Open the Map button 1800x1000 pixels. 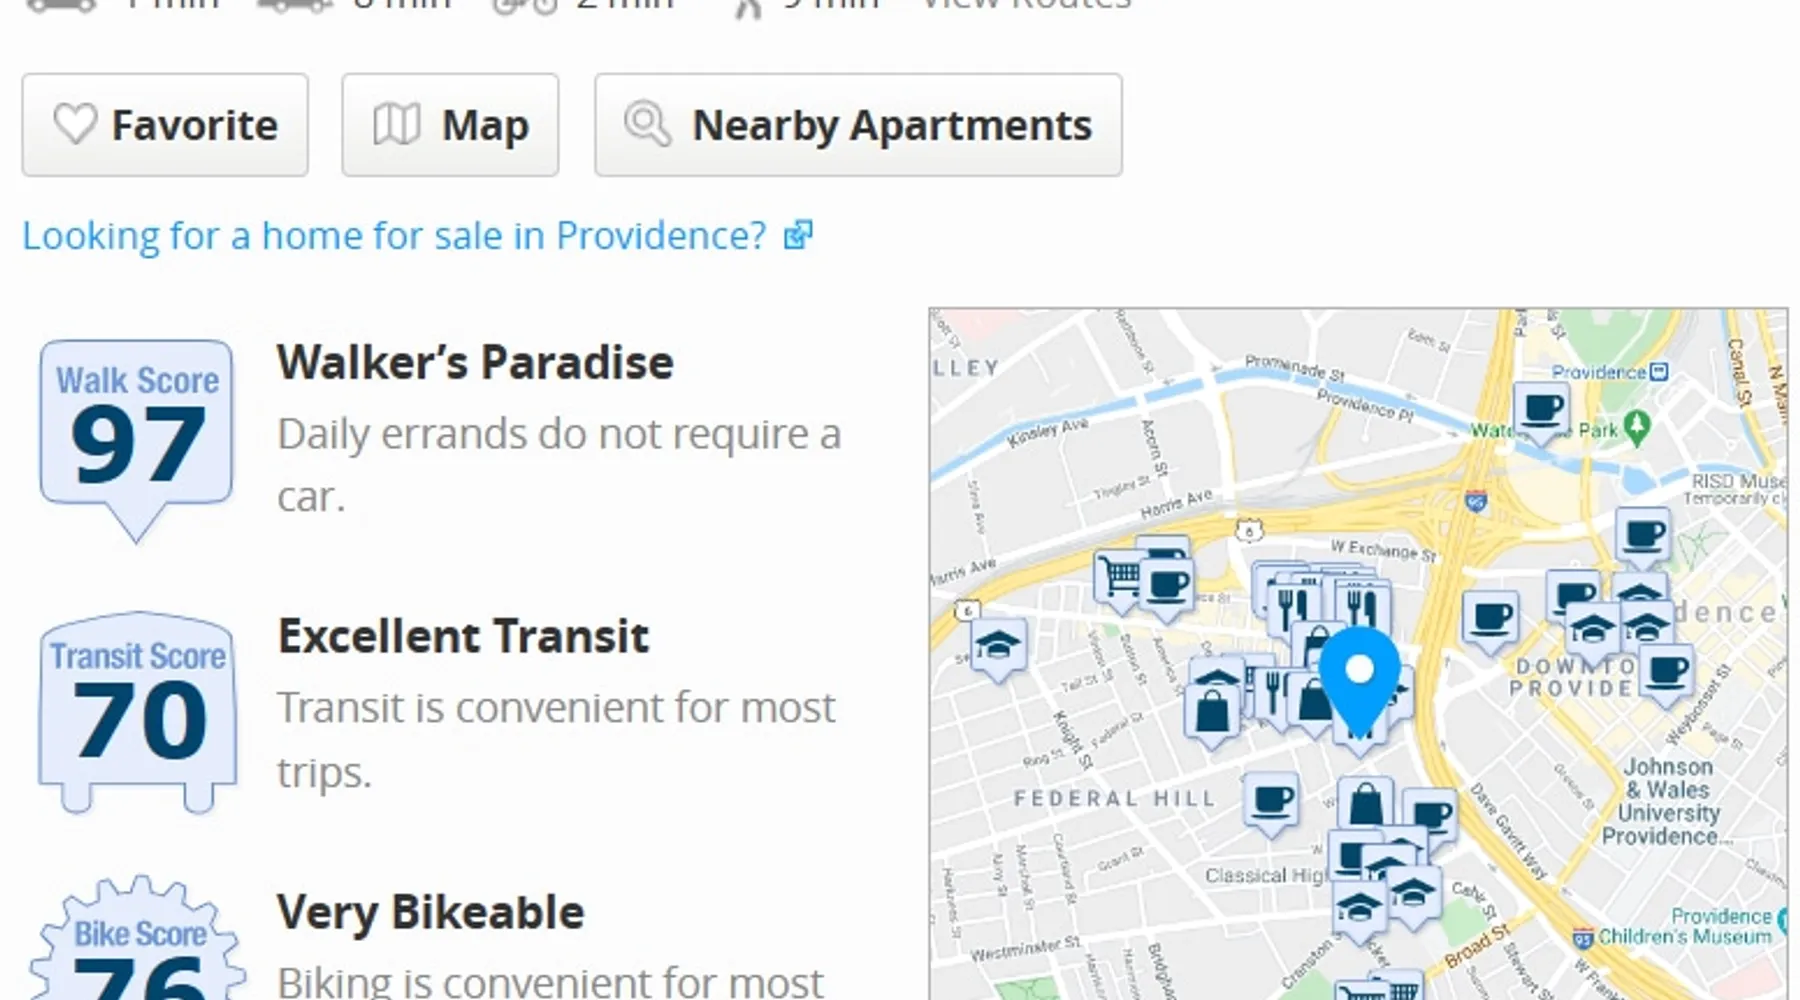(x=450, y=125)
